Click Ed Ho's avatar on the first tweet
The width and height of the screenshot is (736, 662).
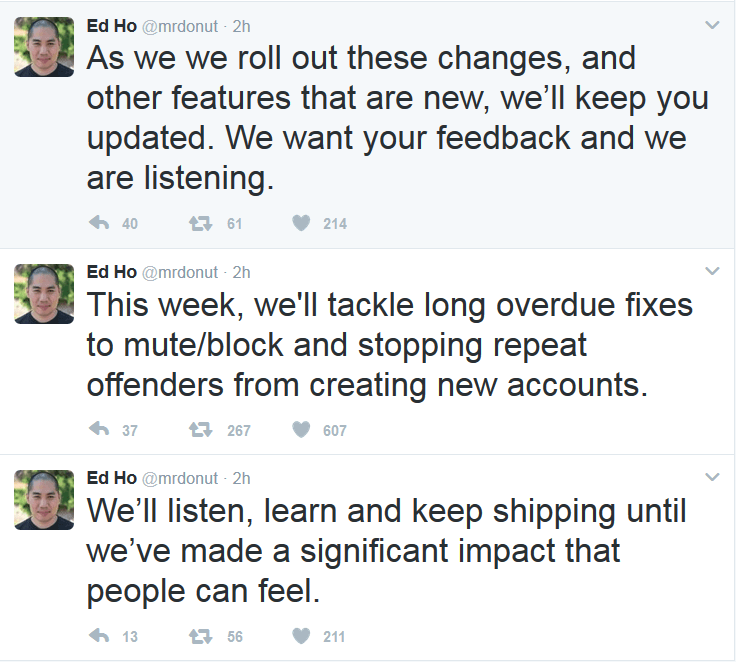[44, 47]
